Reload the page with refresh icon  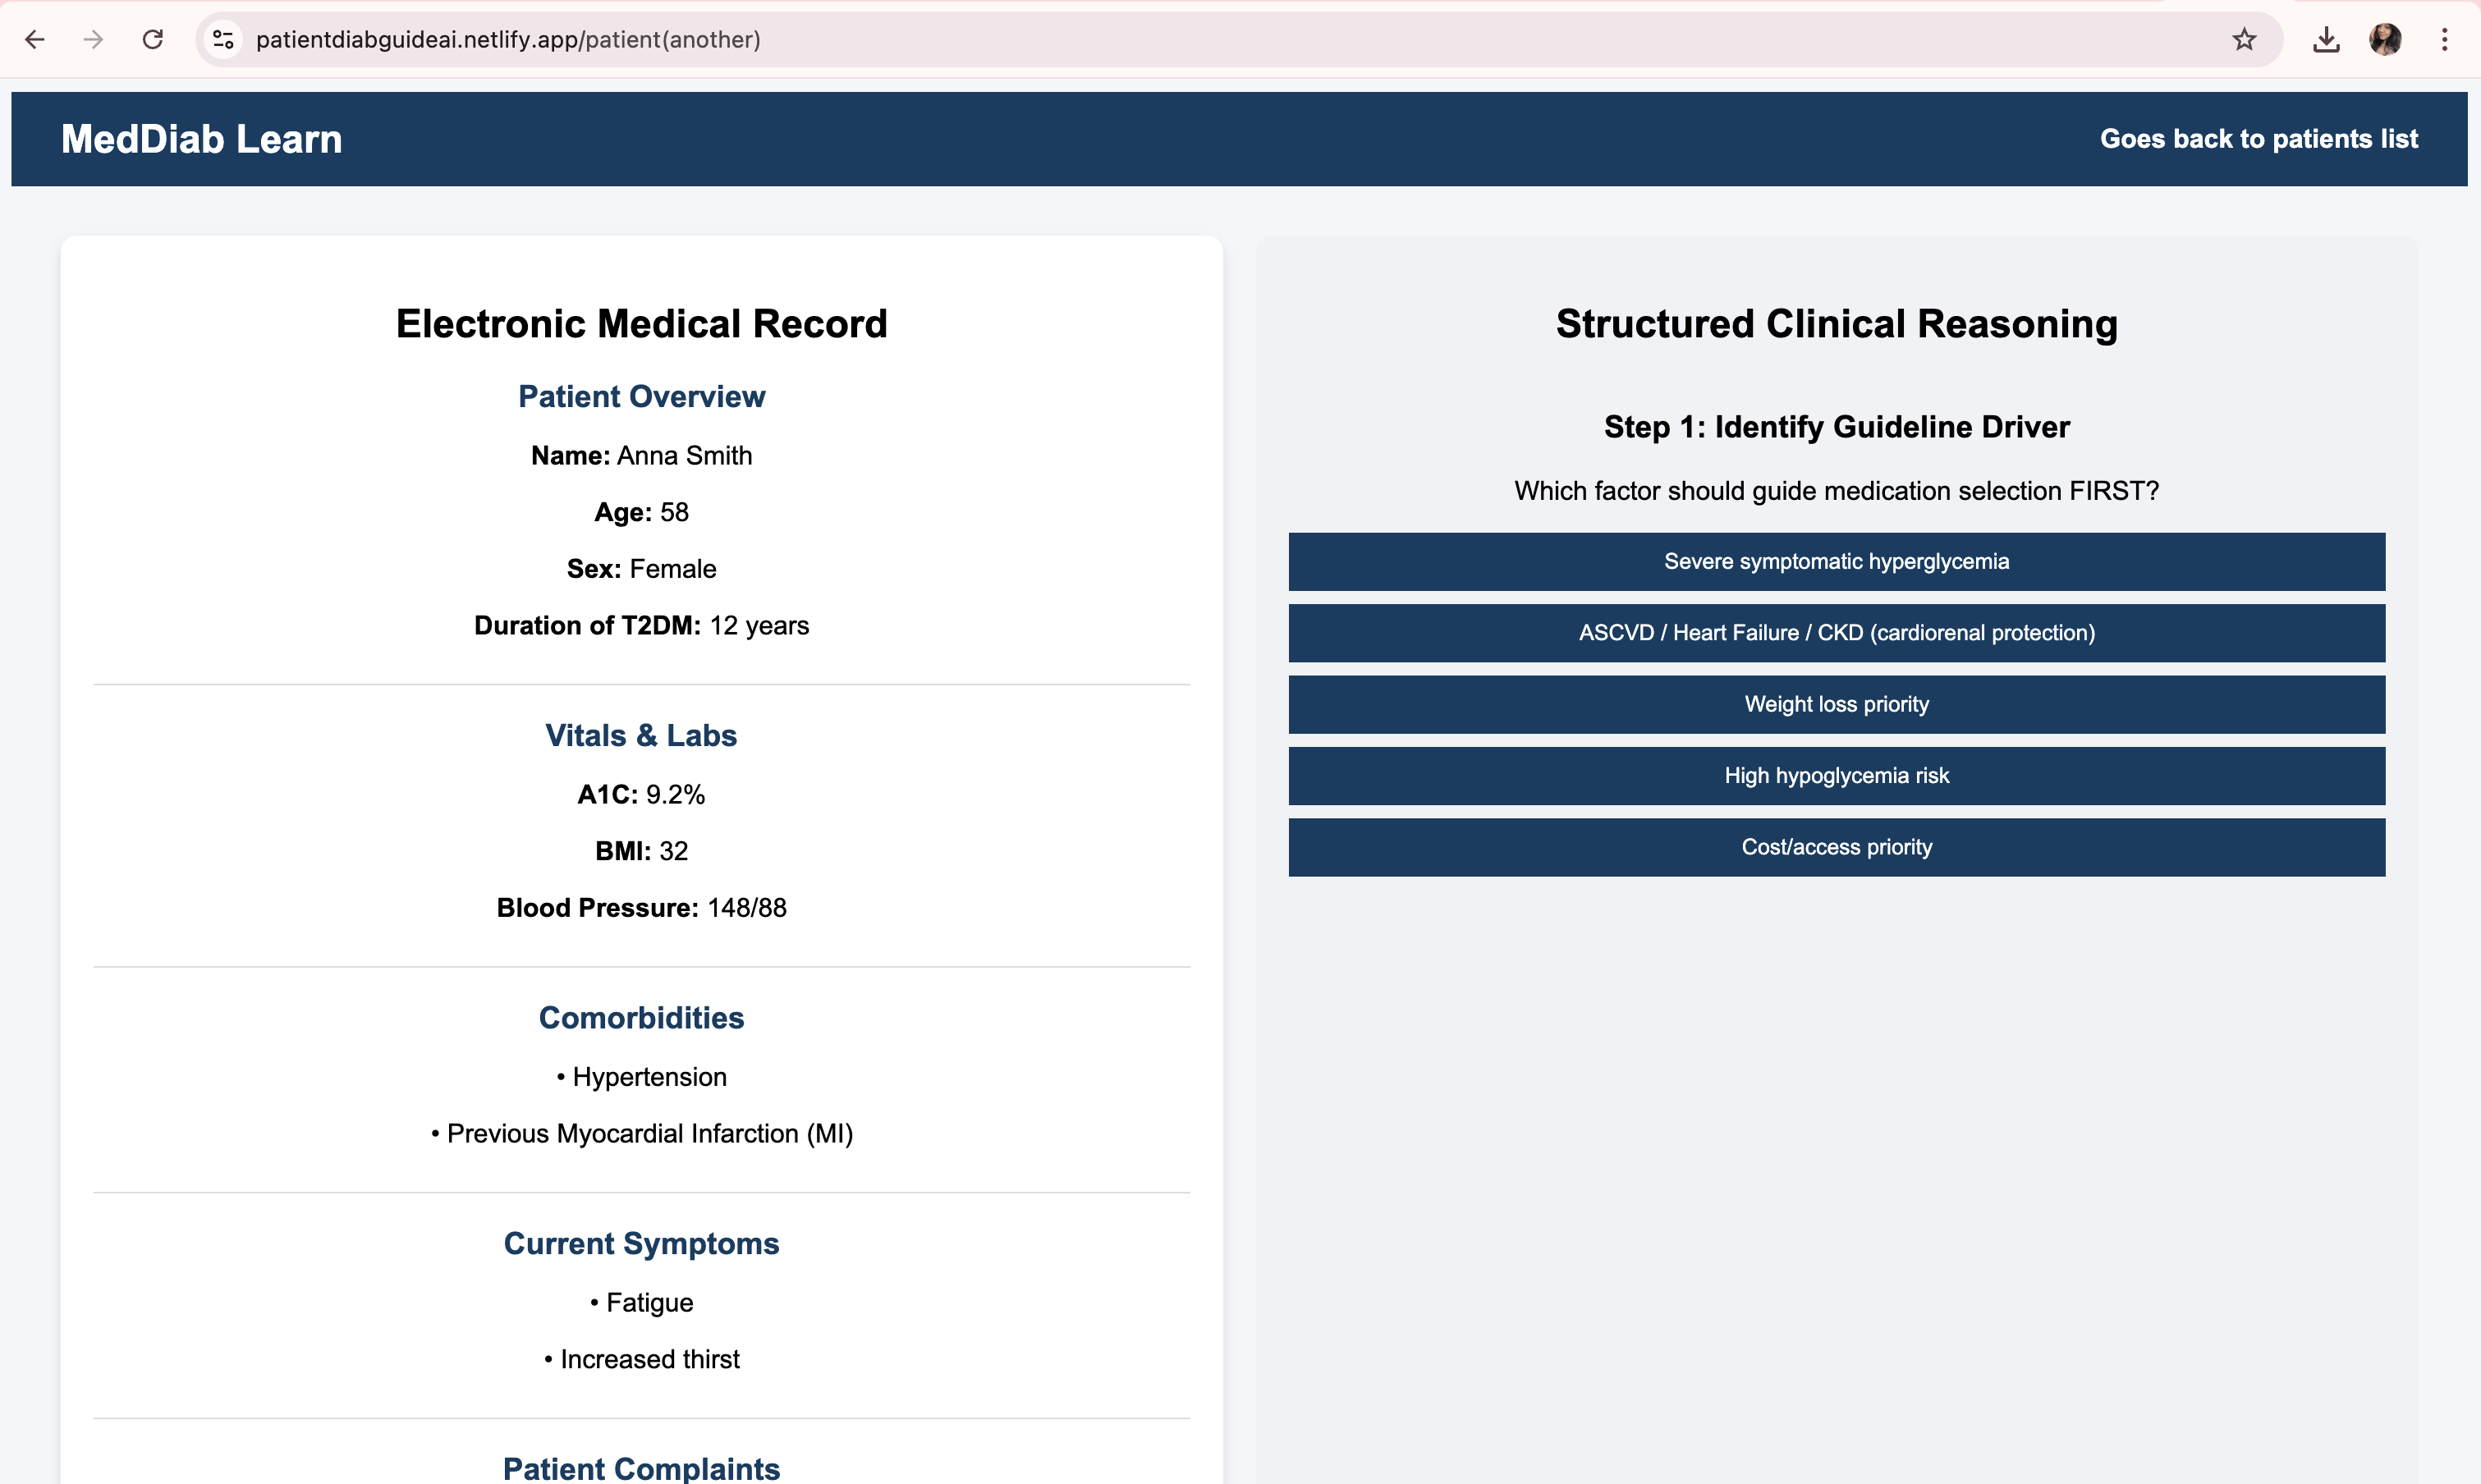[153, 39]
